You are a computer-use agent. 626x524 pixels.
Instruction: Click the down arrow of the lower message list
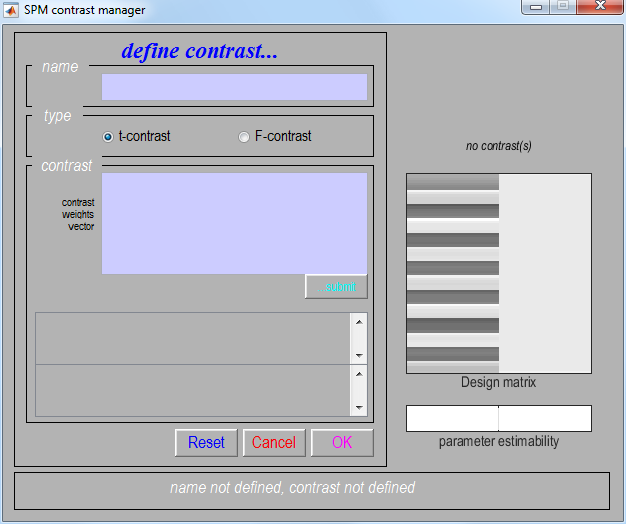pyautogui.click(x=359, y=408)
